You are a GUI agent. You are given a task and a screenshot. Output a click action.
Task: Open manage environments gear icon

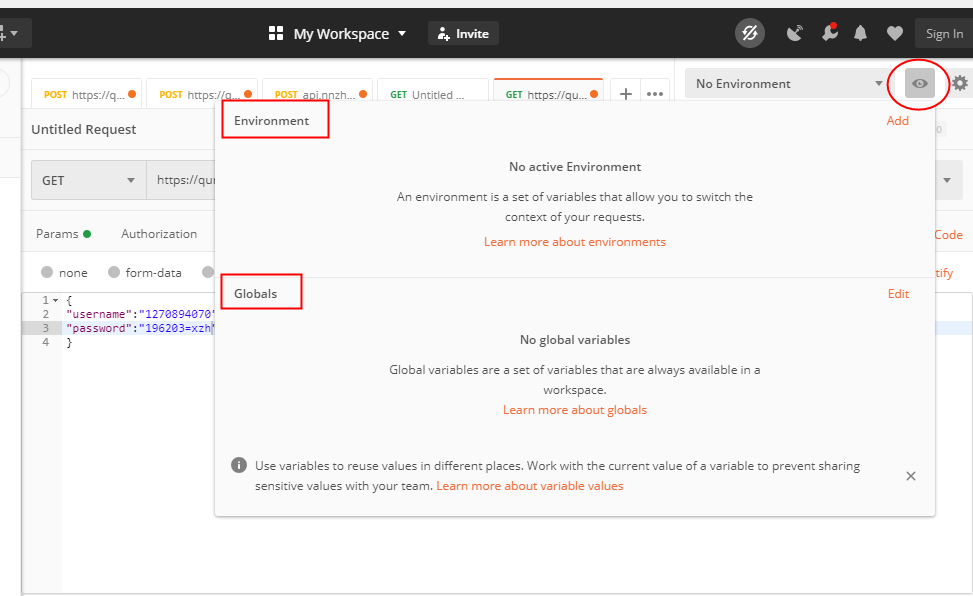[960, 84]
